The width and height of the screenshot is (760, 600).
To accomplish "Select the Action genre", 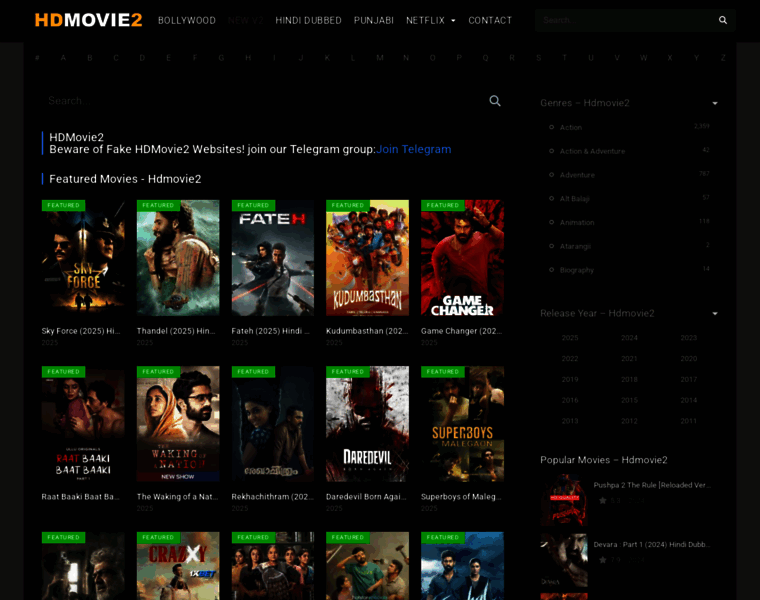I will [x=570, y=127].
